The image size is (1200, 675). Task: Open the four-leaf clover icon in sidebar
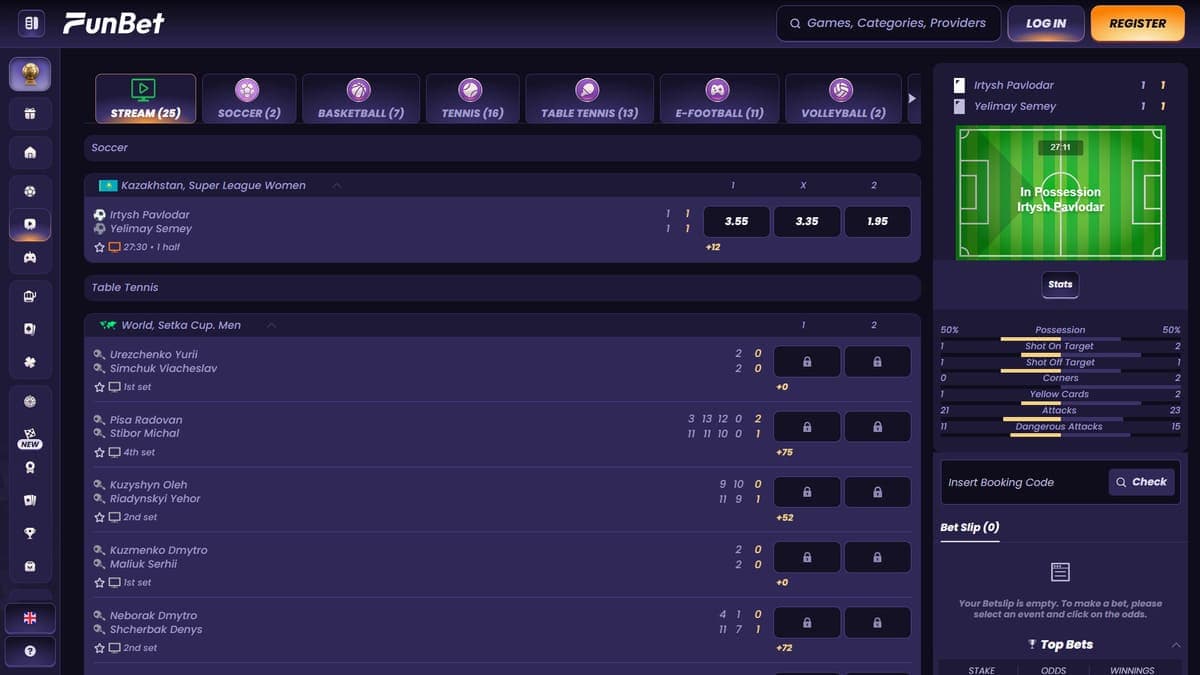(x=30, y=362)
